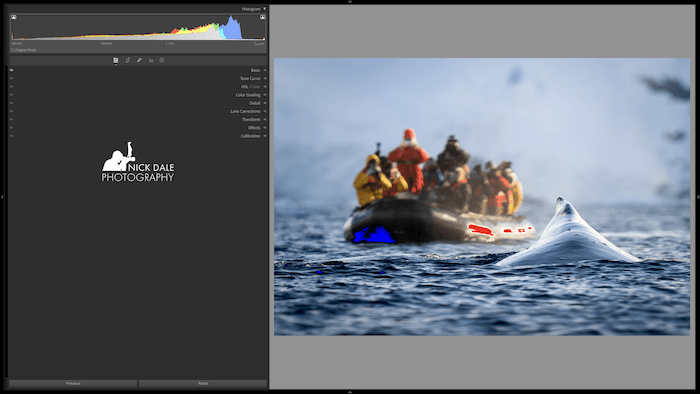This screenshot has width=700, height=394.
Task: Expand the Transform panel triangle
Action: coord(265,119)
